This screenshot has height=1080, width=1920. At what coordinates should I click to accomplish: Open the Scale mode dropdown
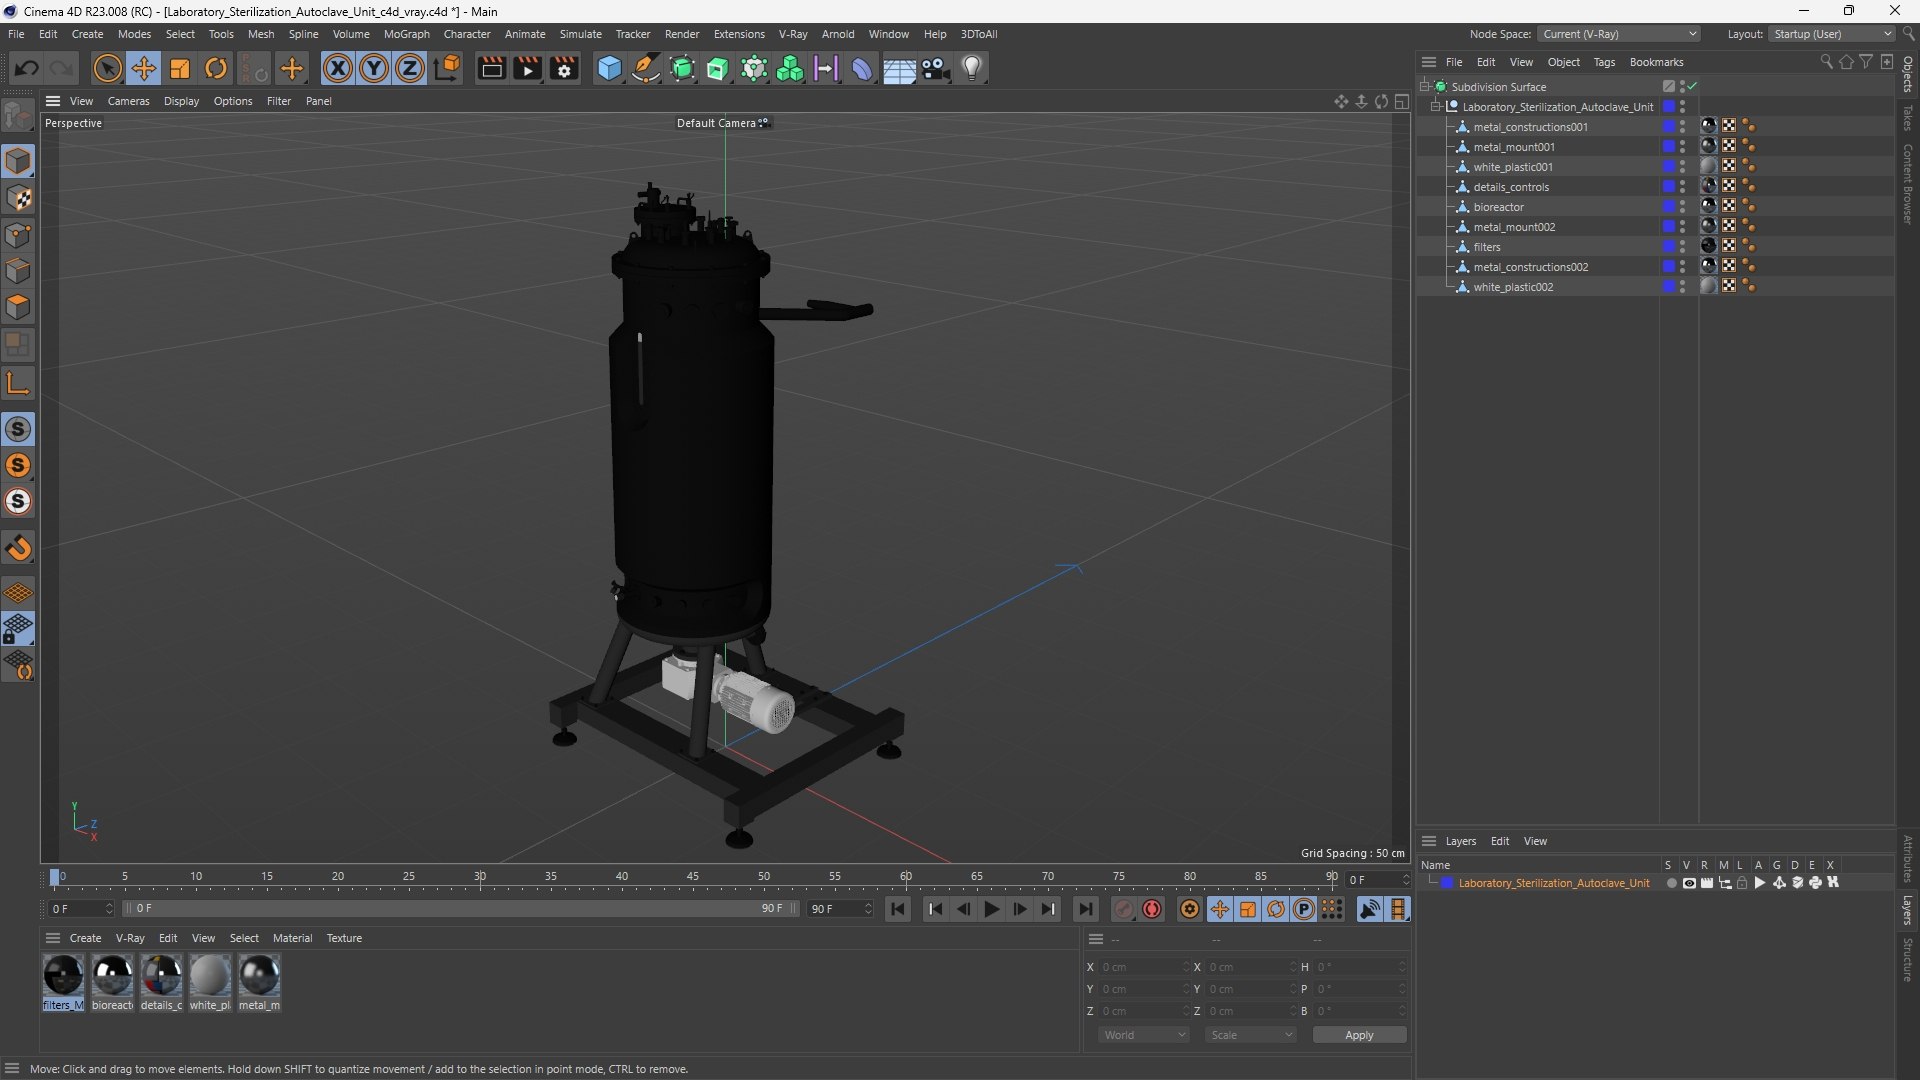click(1251, 1035)
